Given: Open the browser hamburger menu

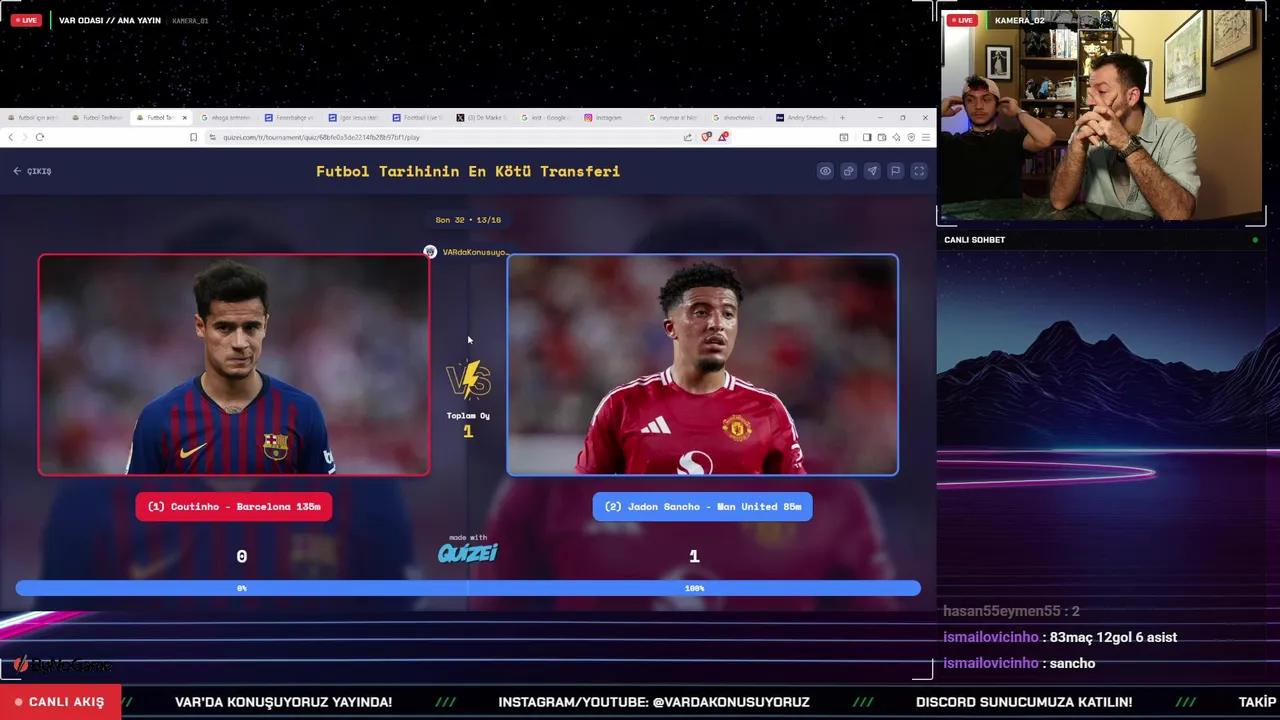Looking at the screenshot, I should (926, 137).
